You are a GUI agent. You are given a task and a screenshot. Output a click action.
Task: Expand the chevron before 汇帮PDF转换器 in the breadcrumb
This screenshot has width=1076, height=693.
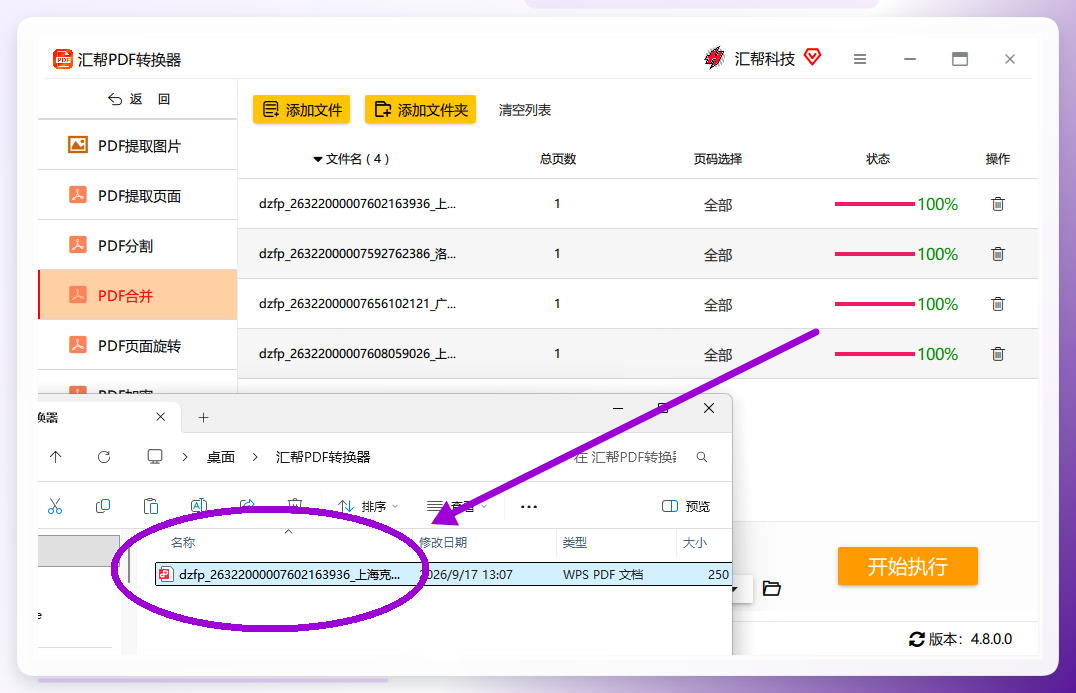click(255, 457)
